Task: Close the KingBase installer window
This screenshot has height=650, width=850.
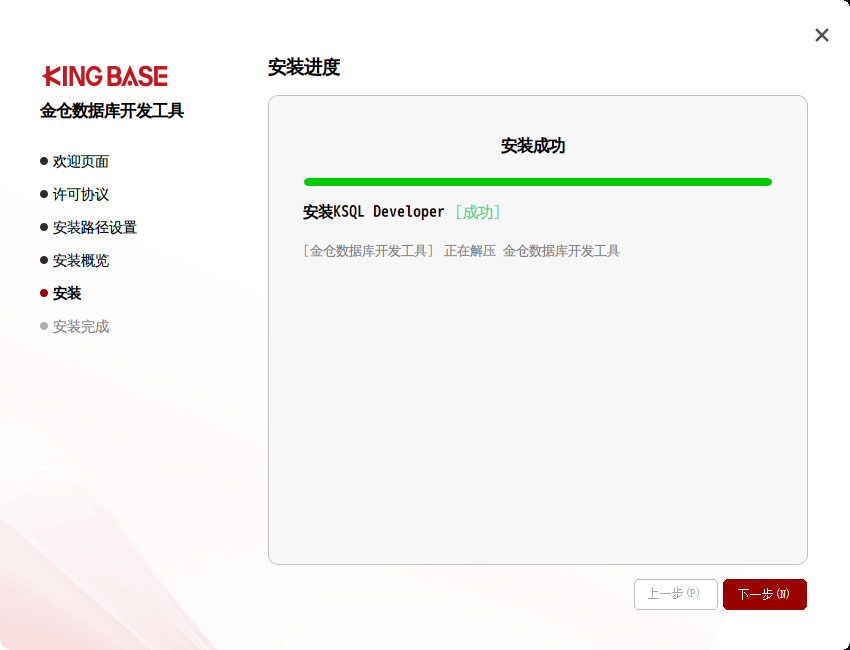Action: [x=822, y=35]
